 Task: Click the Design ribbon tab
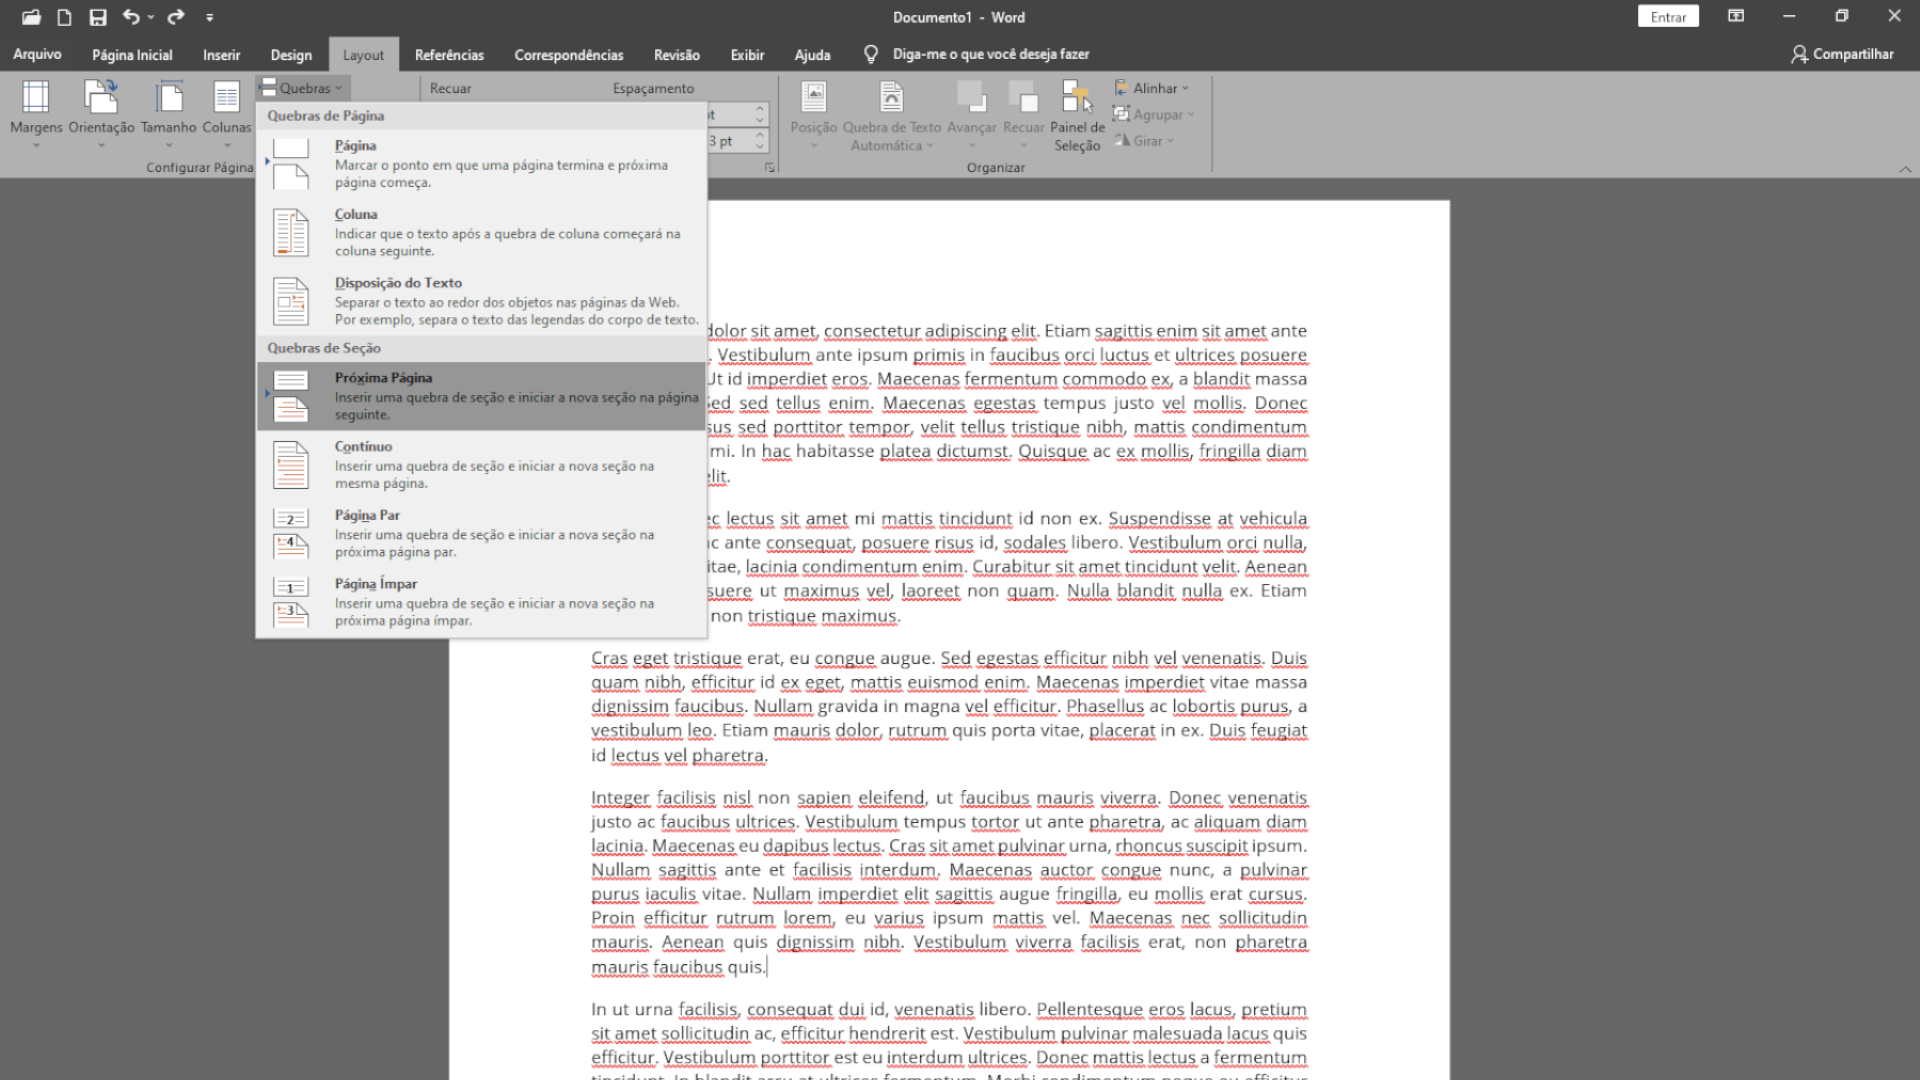pos(291,54)
